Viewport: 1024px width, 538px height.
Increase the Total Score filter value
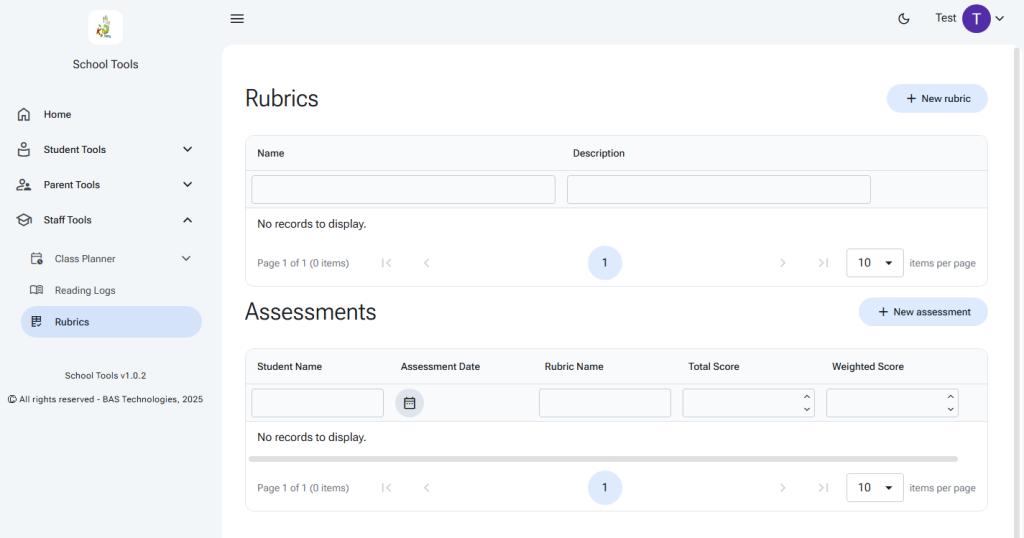coord(806,397)
